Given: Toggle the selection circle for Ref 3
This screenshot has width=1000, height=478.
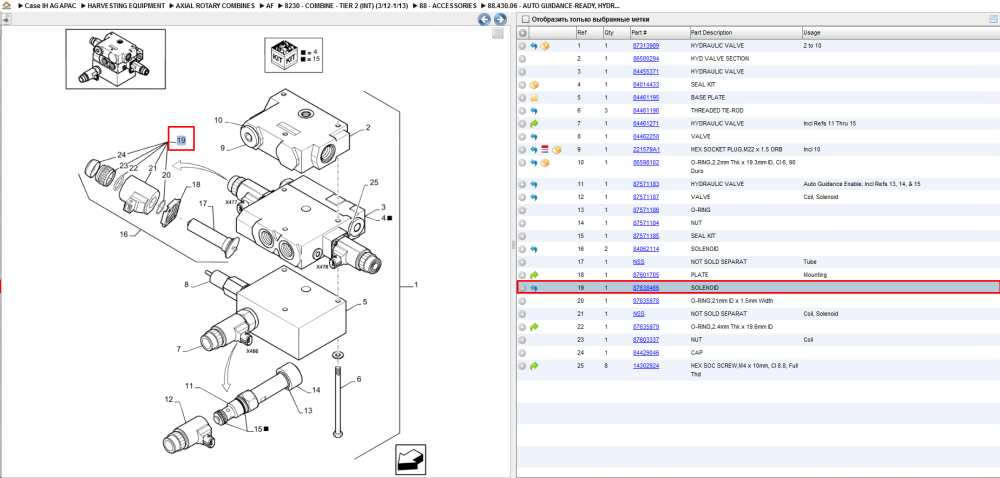Looking at the screenshot, I should click(522, 72).
